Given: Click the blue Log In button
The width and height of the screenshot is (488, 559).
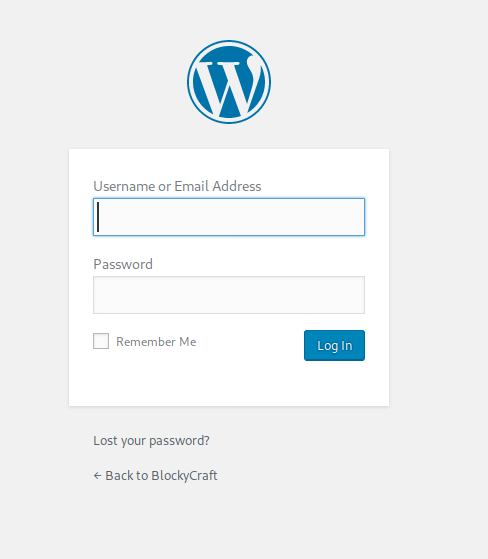Looking at the screenshot, I should coord(334,345).
